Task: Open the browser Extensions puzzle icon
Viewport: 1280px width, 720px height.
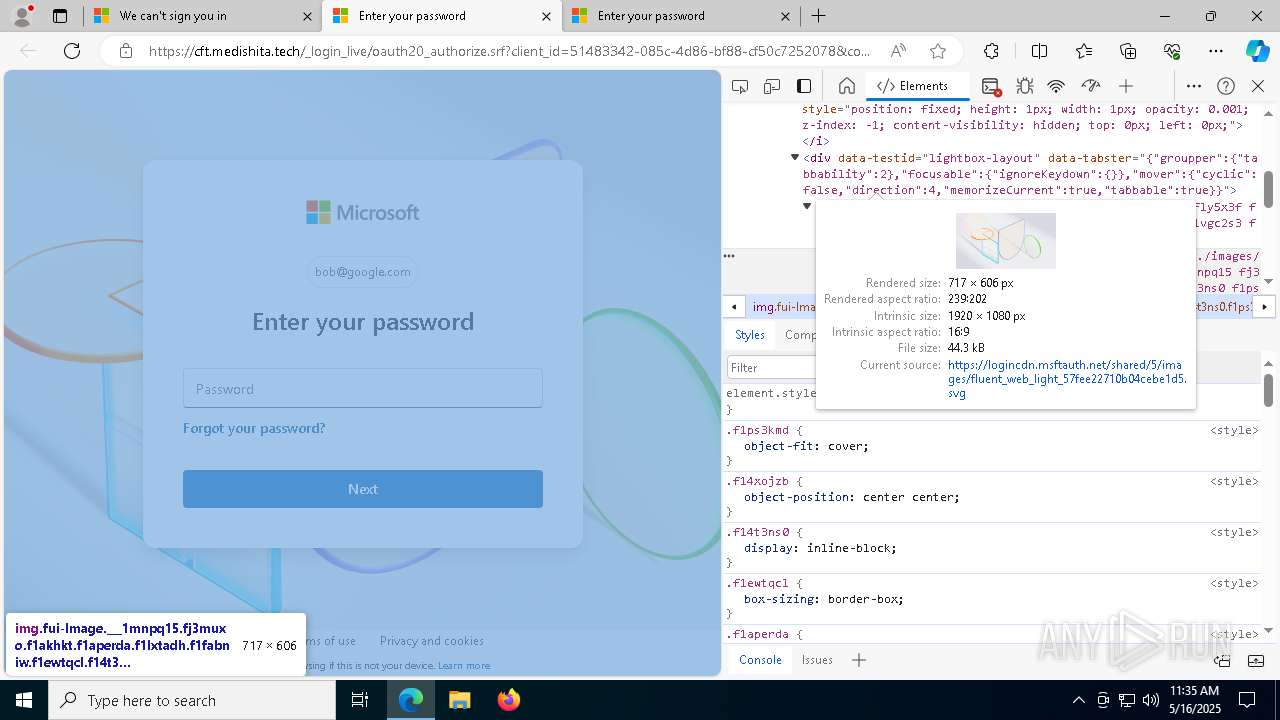Action: [991, 51]
